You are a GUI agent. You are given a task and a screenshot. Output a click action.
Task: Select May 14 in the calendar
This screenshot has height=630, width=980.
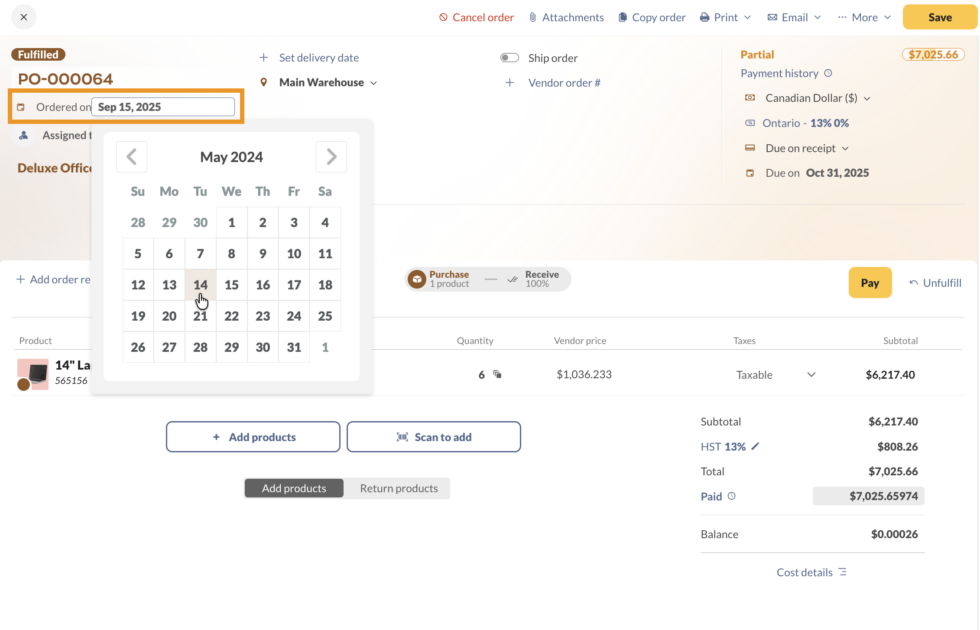point(200,285)
